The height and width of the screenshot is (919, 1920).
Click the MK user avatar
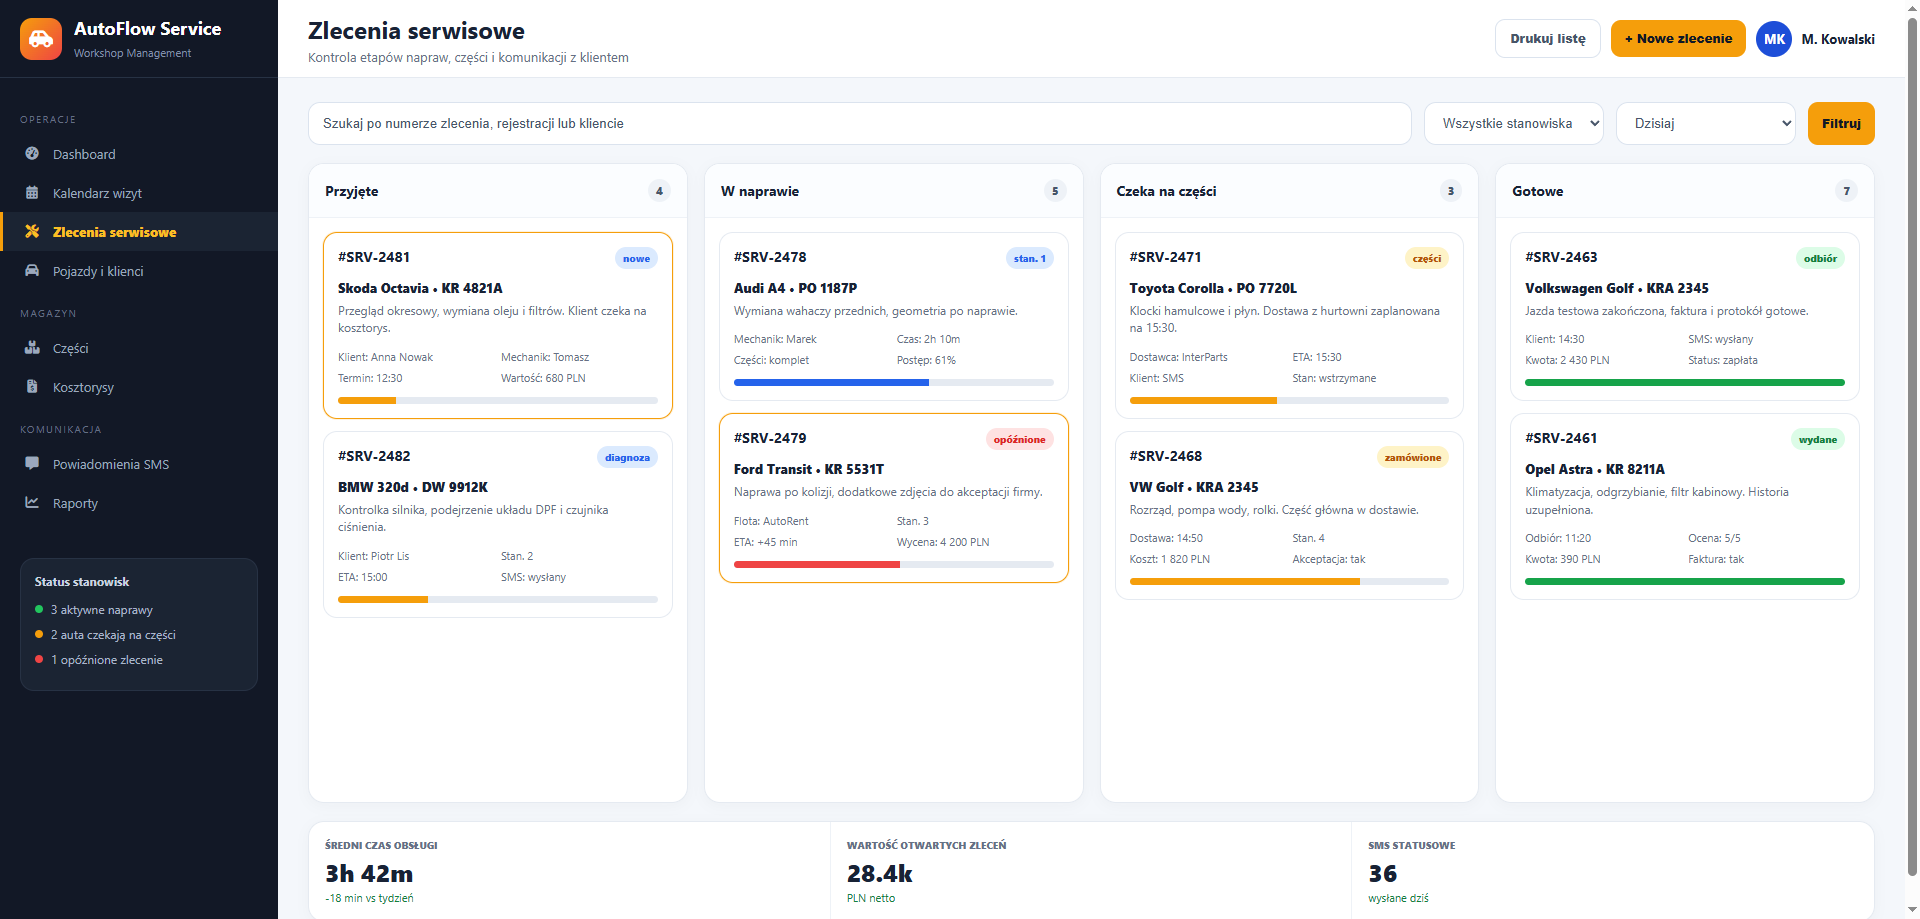coord(1774,39)
